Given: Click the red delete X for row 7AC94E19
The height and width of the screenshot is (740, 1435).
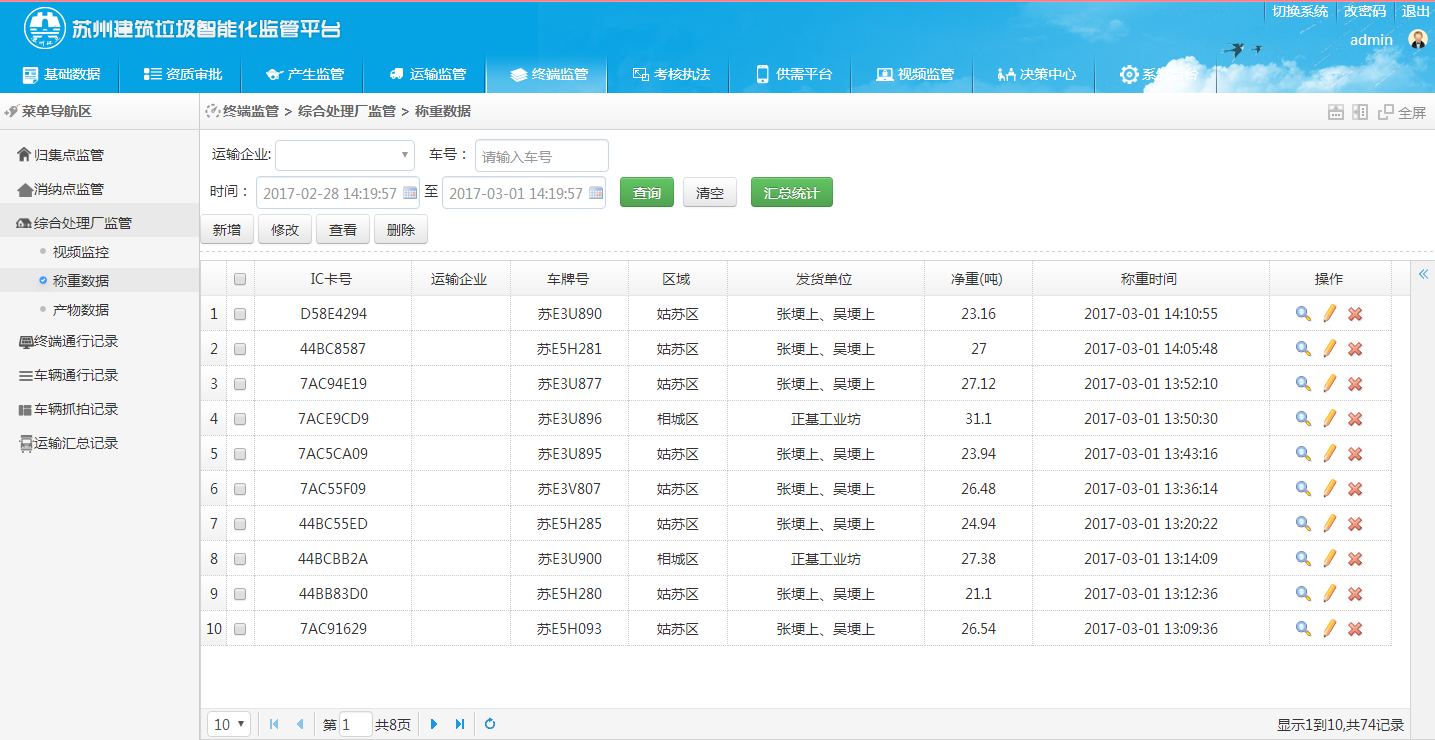Looking at the screenshot, I should tap(1355, 384).
